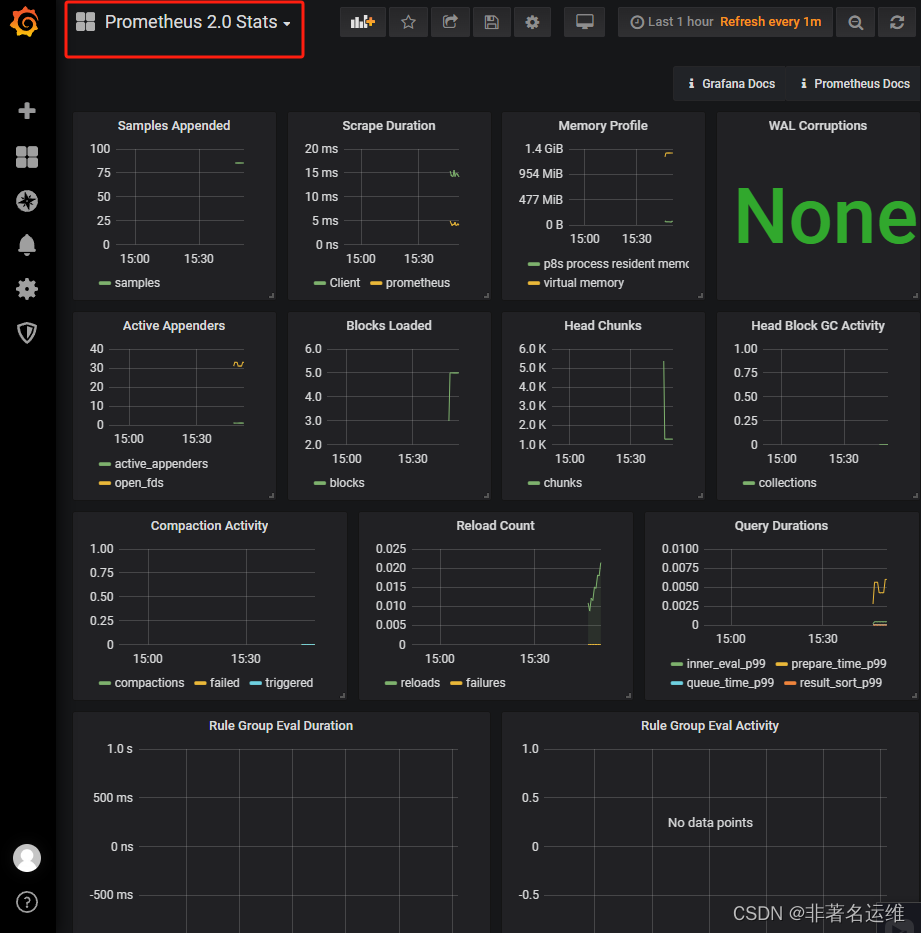Viewport: 921px width, 933px height.
Task: Click the Add panel toolbar icon
Action: point(362,22)
